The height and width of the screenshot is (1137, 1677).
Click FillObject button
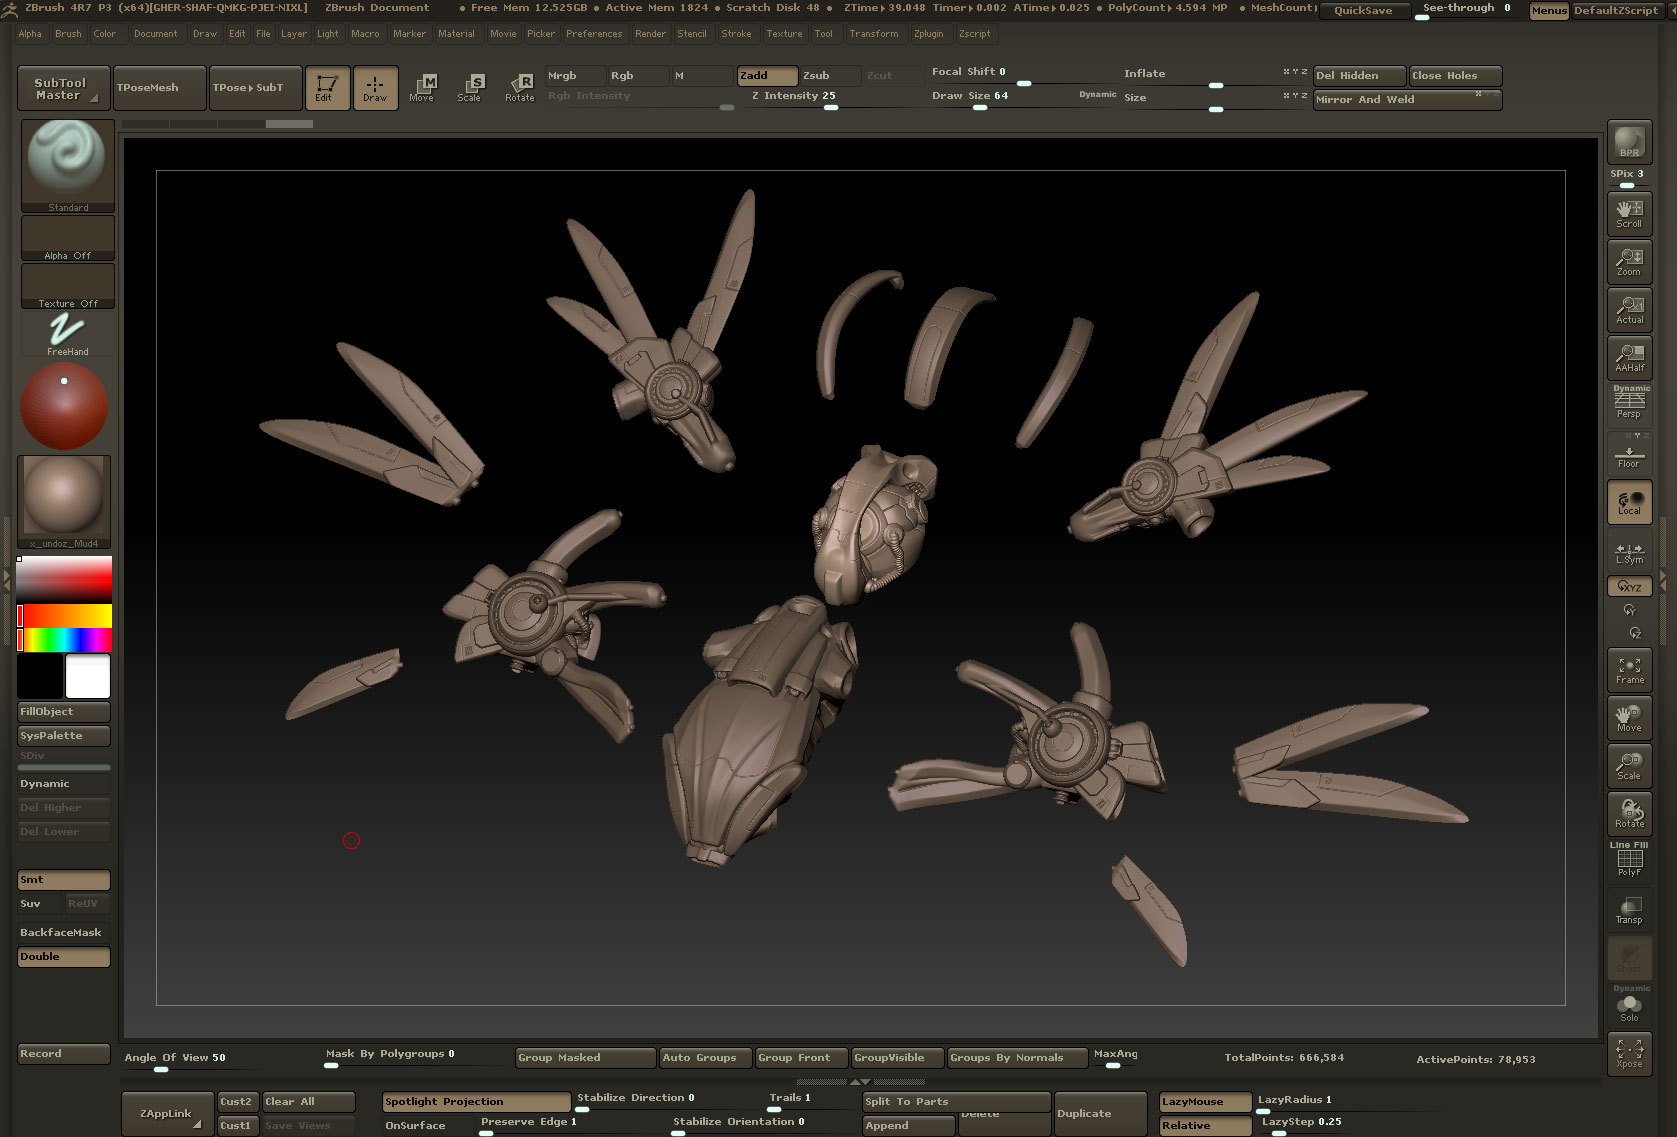64,712
